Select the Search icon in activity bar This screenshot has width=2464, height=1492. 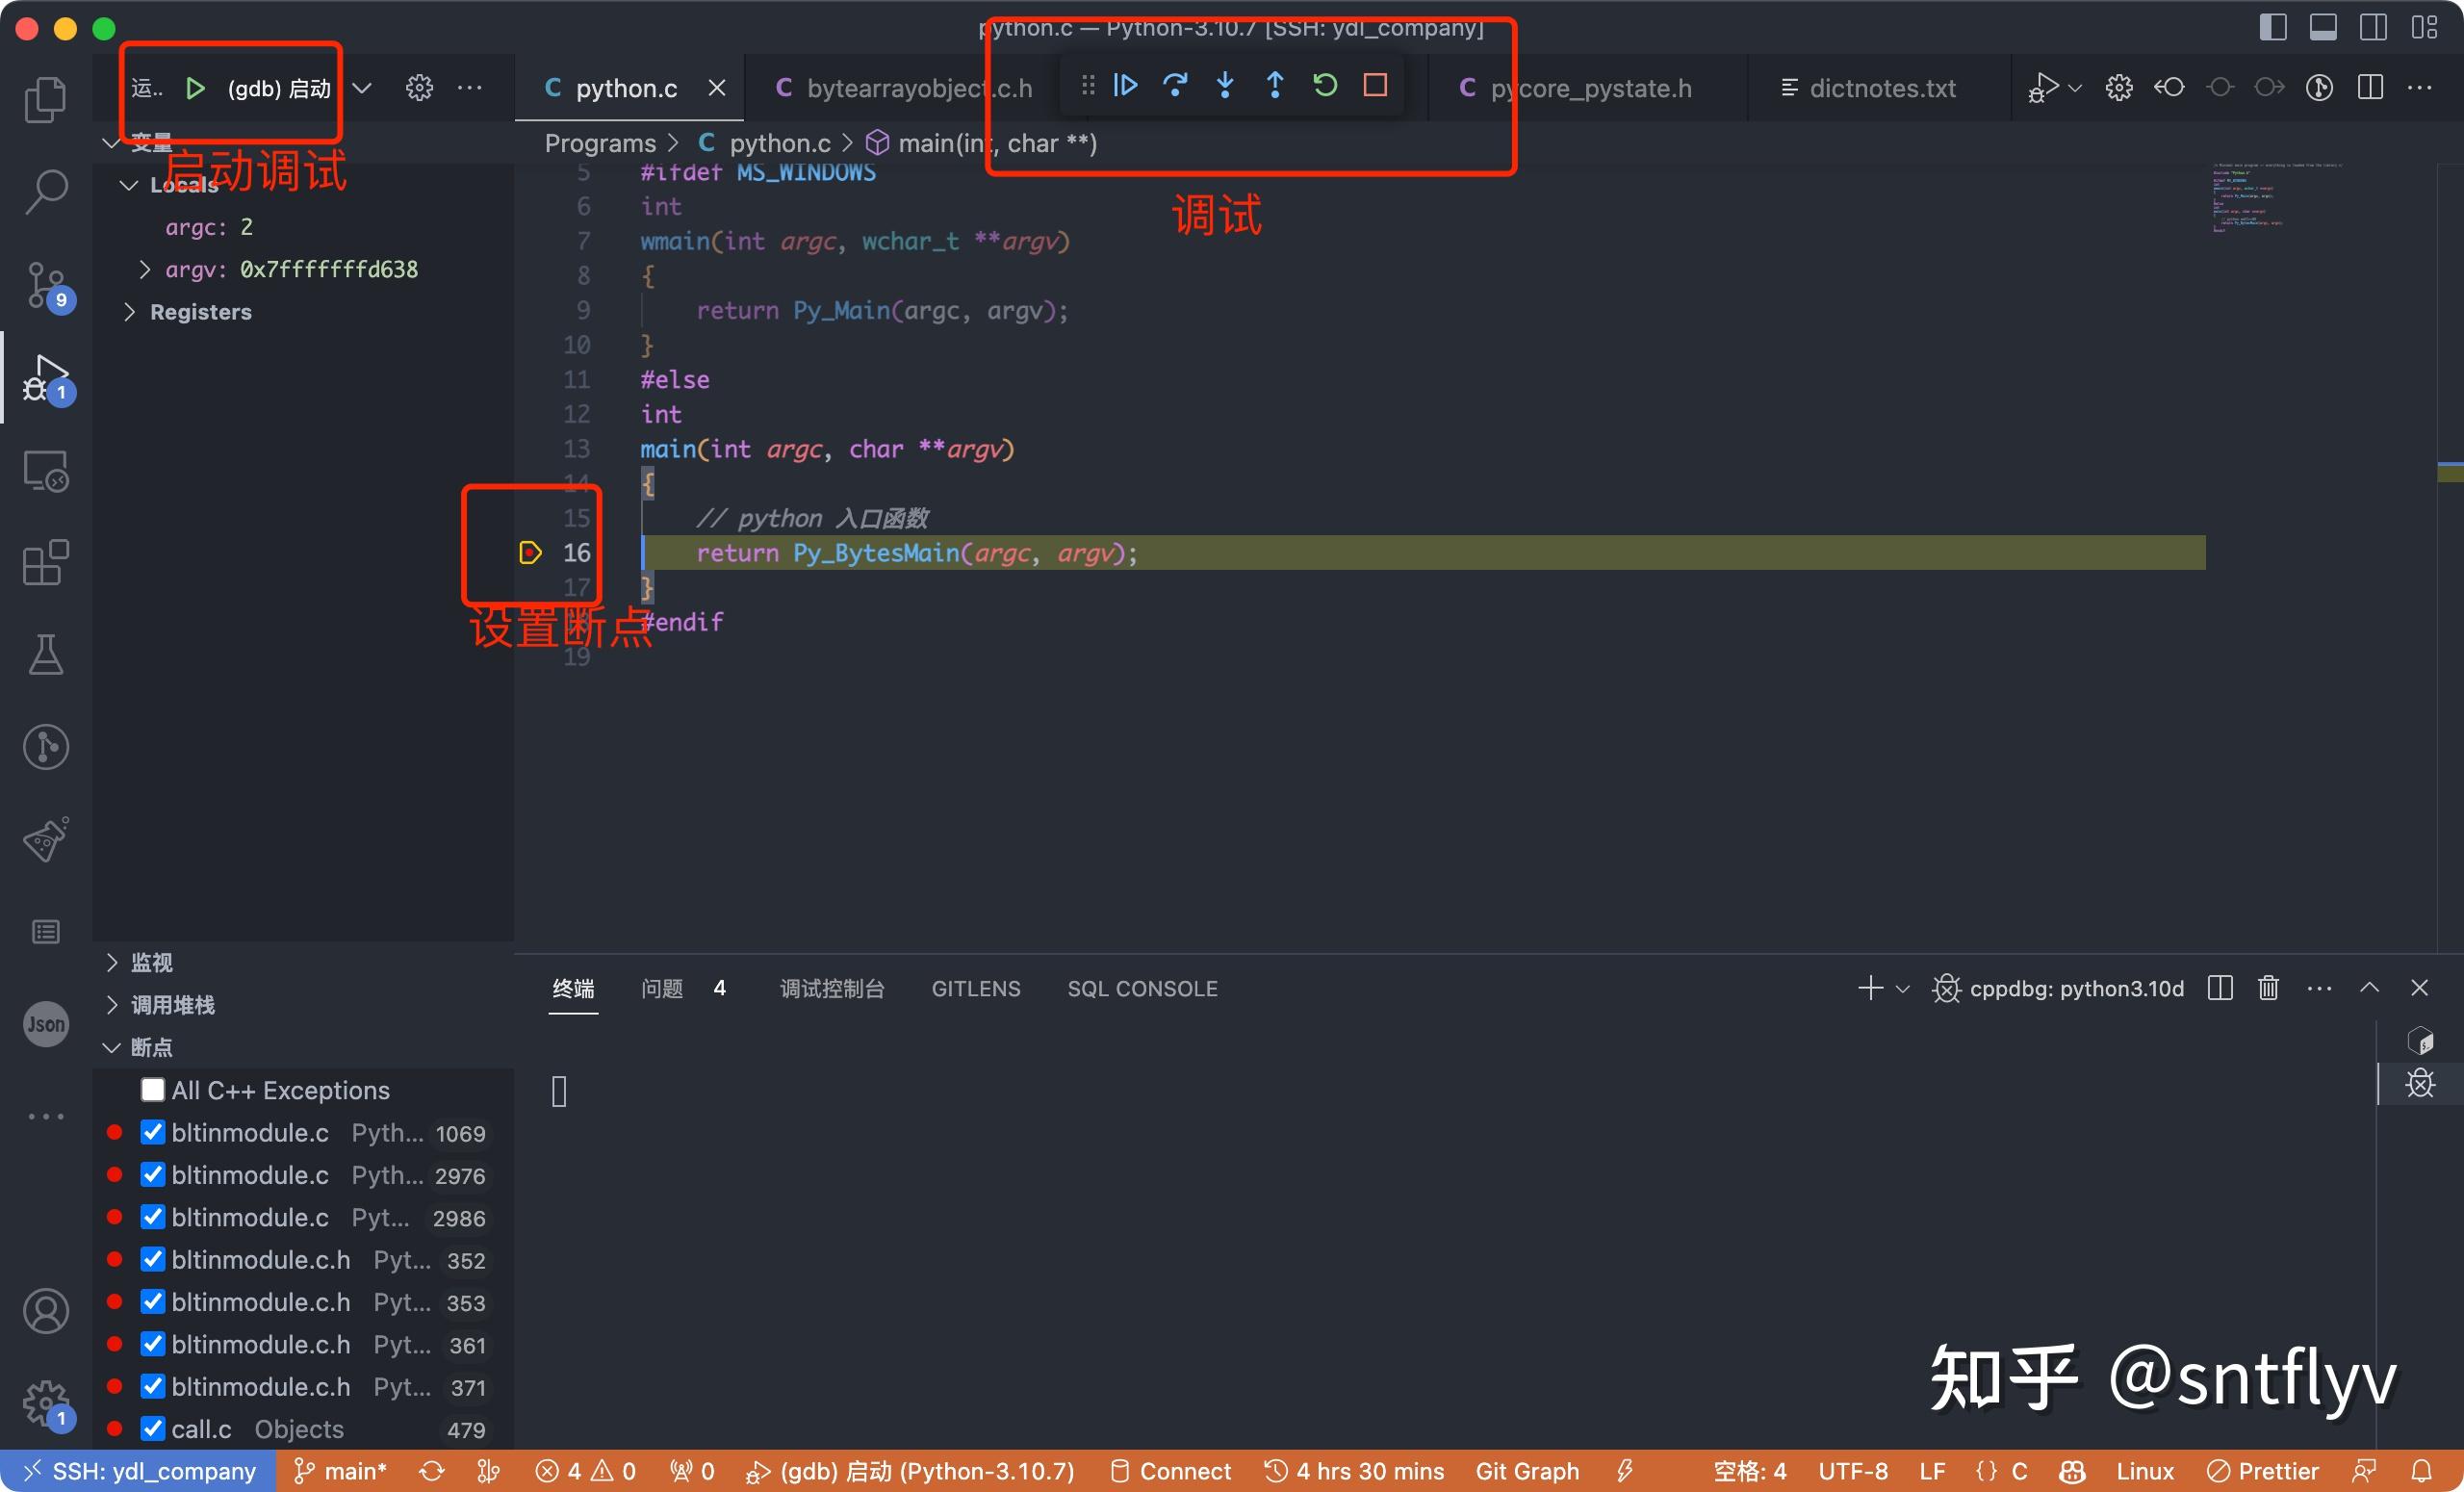45,190
